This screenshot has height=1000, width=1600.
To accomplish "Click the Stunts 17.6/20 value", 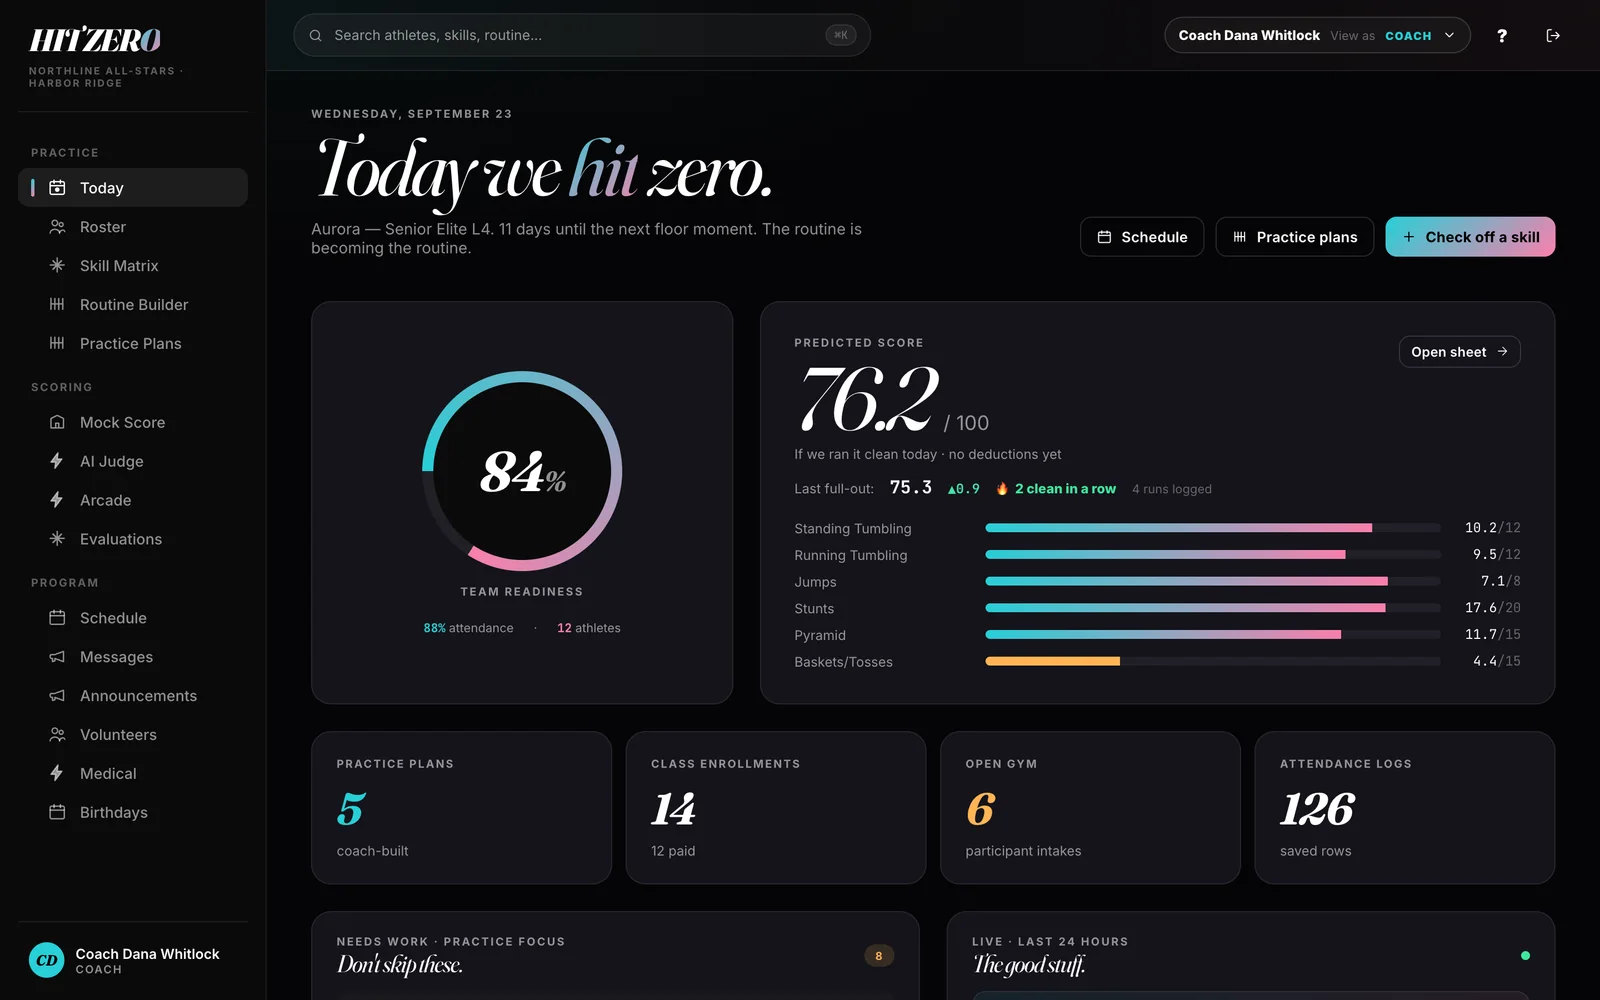I will click(1492, 608).
